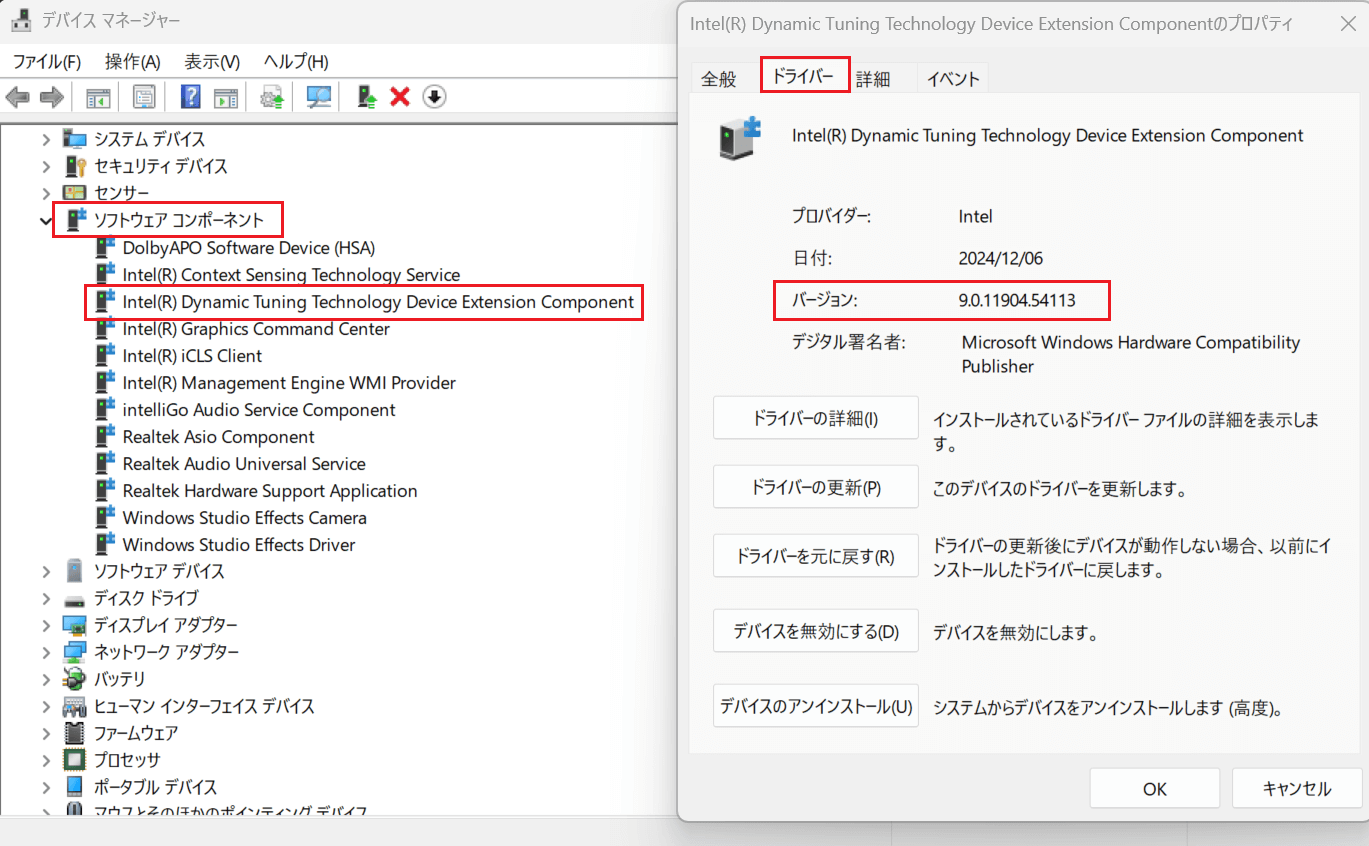Open the イベント tab
1369x846 pixels.
[x=953, y=79]
